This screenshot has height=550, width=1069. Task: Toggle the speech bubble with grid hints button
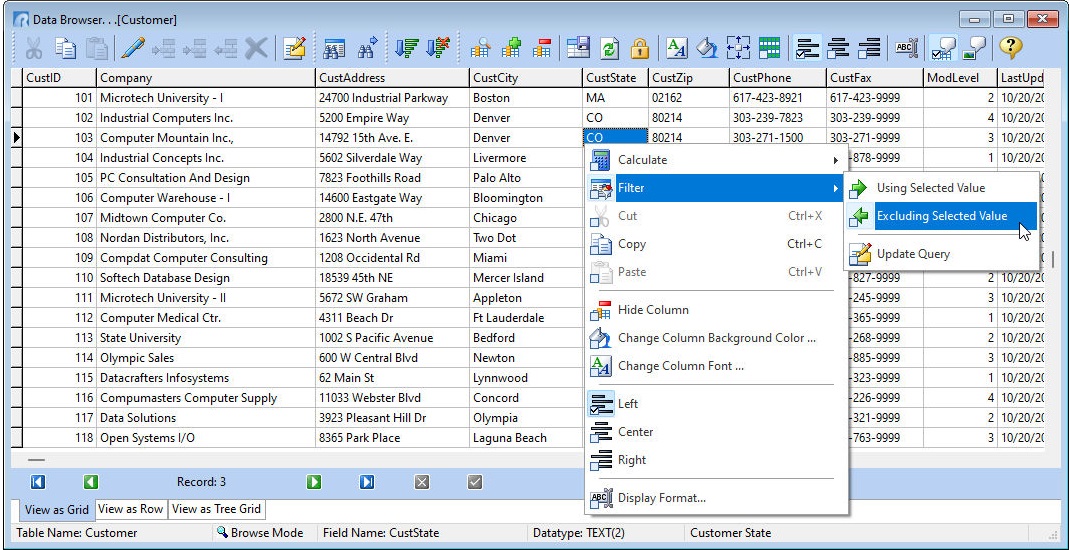click(944, 48)
